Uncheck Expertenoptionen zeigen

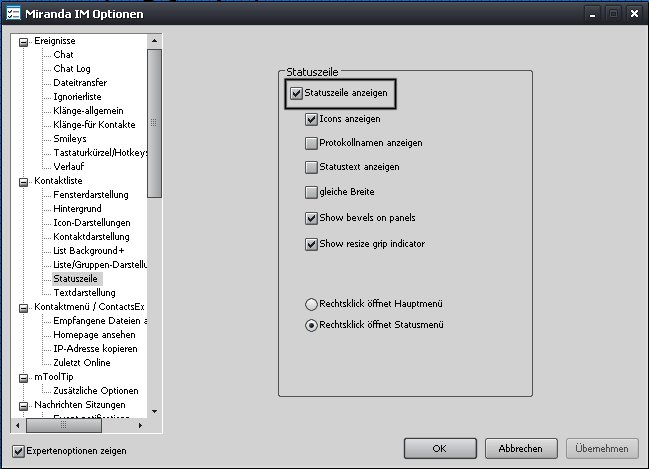18,451
